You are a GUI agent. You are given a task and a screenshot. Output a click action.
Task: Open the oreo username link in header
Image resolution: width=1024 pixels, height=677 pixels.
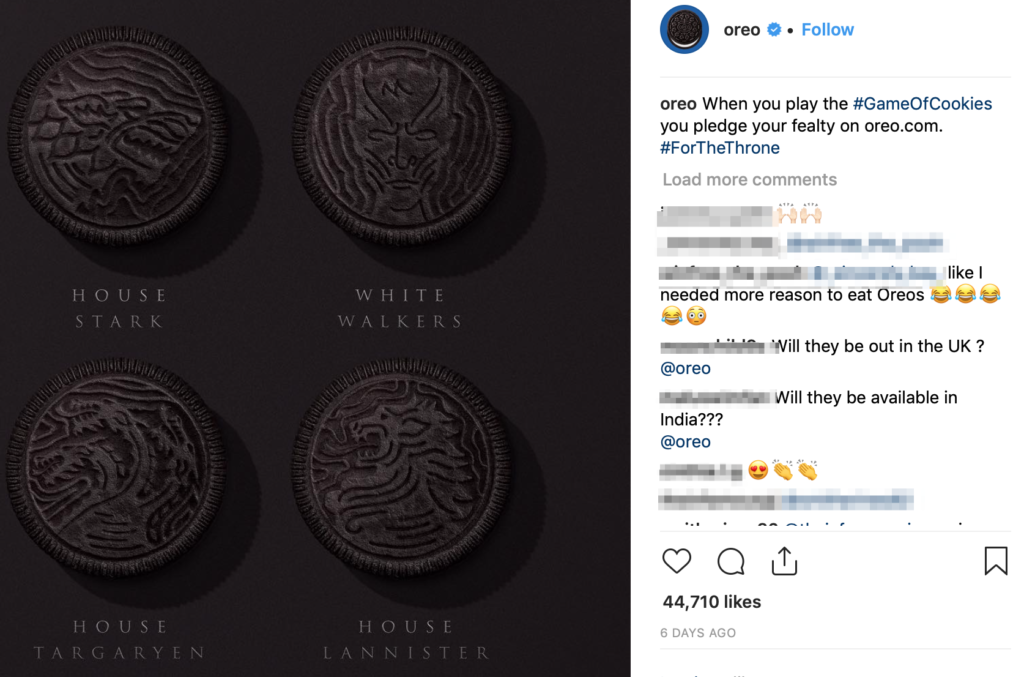742,30
